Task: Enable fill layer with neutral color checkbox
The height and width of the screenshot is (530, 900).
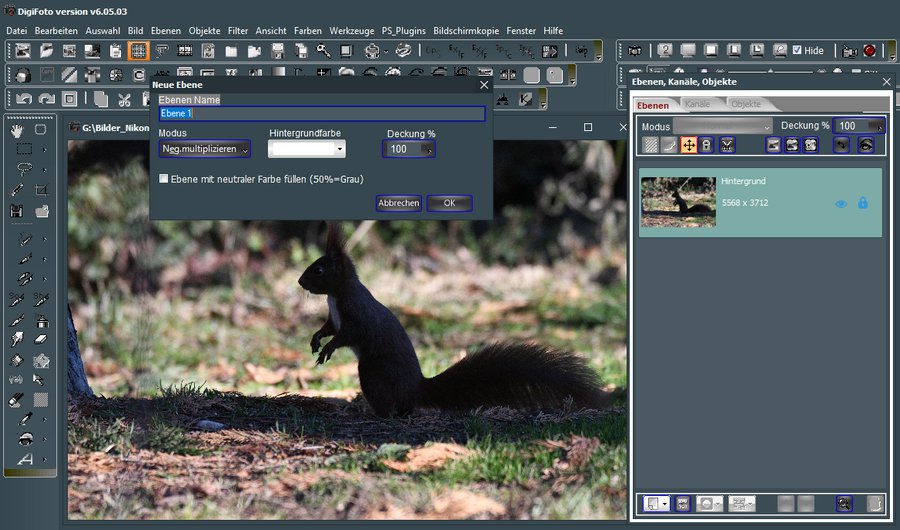Action: pyautogui.click(x=164, y=179)
